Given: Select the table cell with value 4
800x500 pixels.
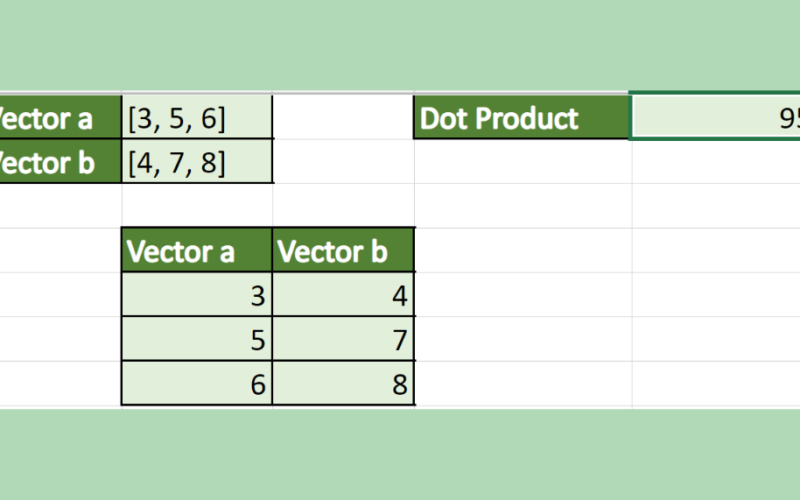Looking at the screenshot, I should (344, 296).
